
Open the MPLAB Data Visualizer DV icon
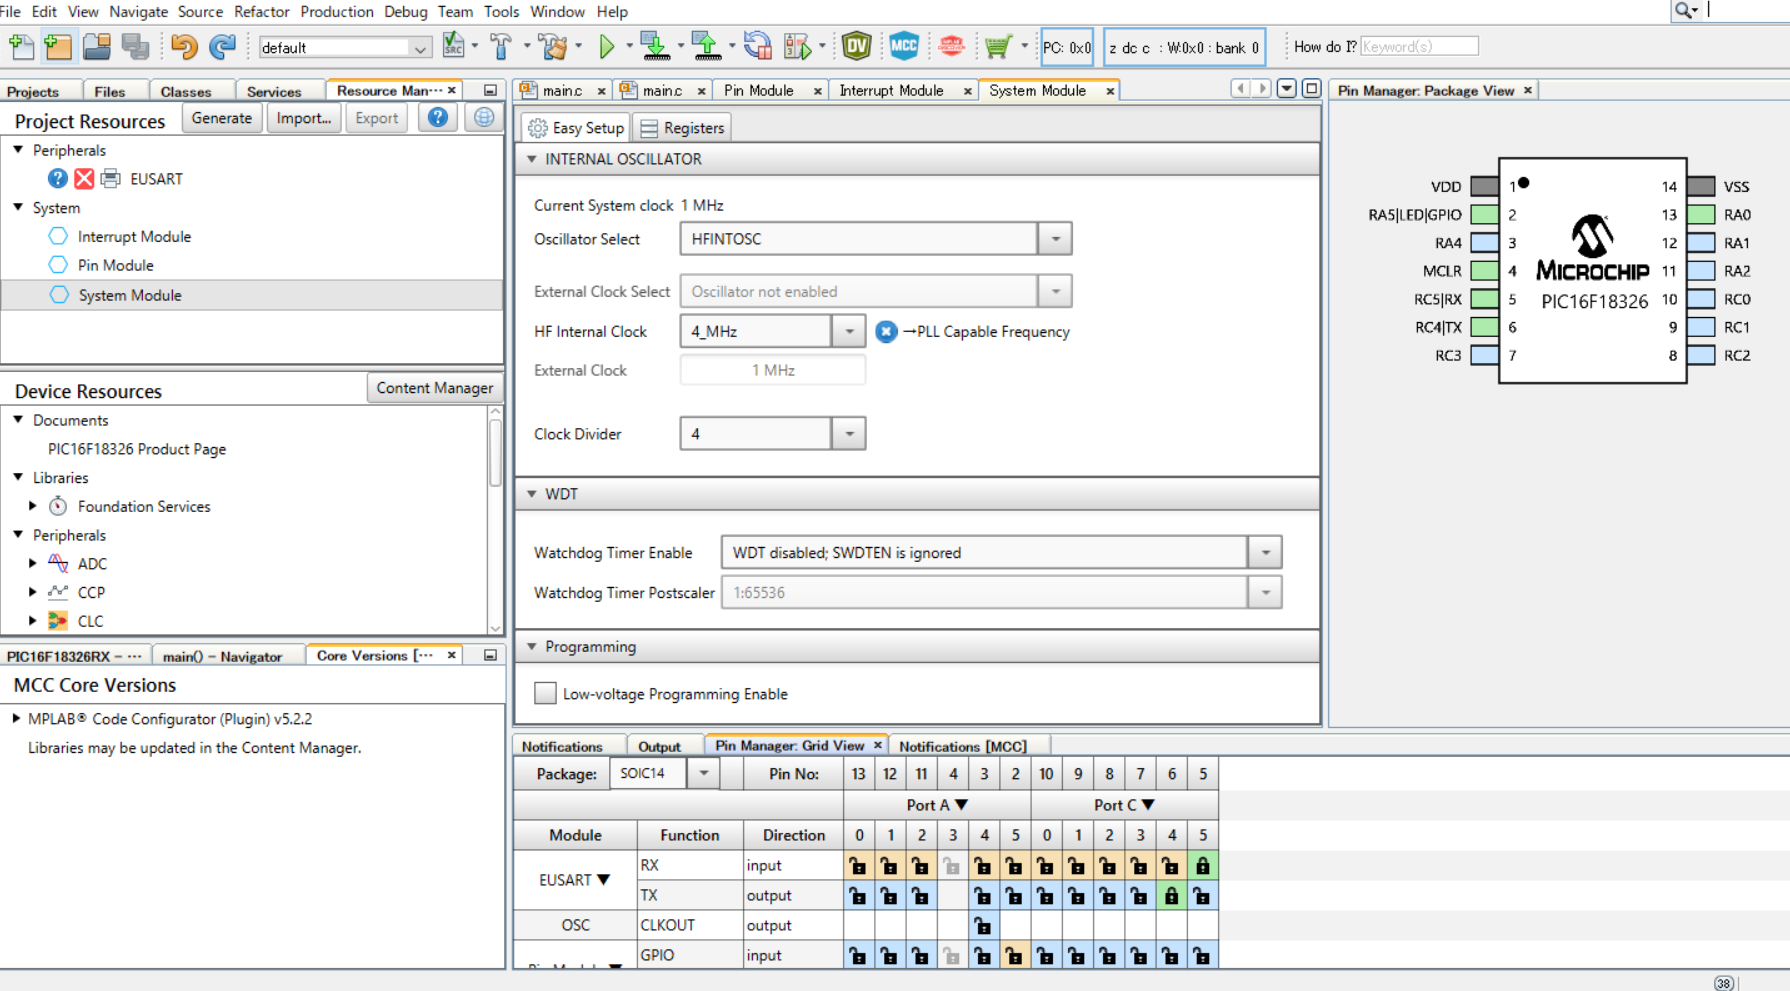(x=856, y=46)
